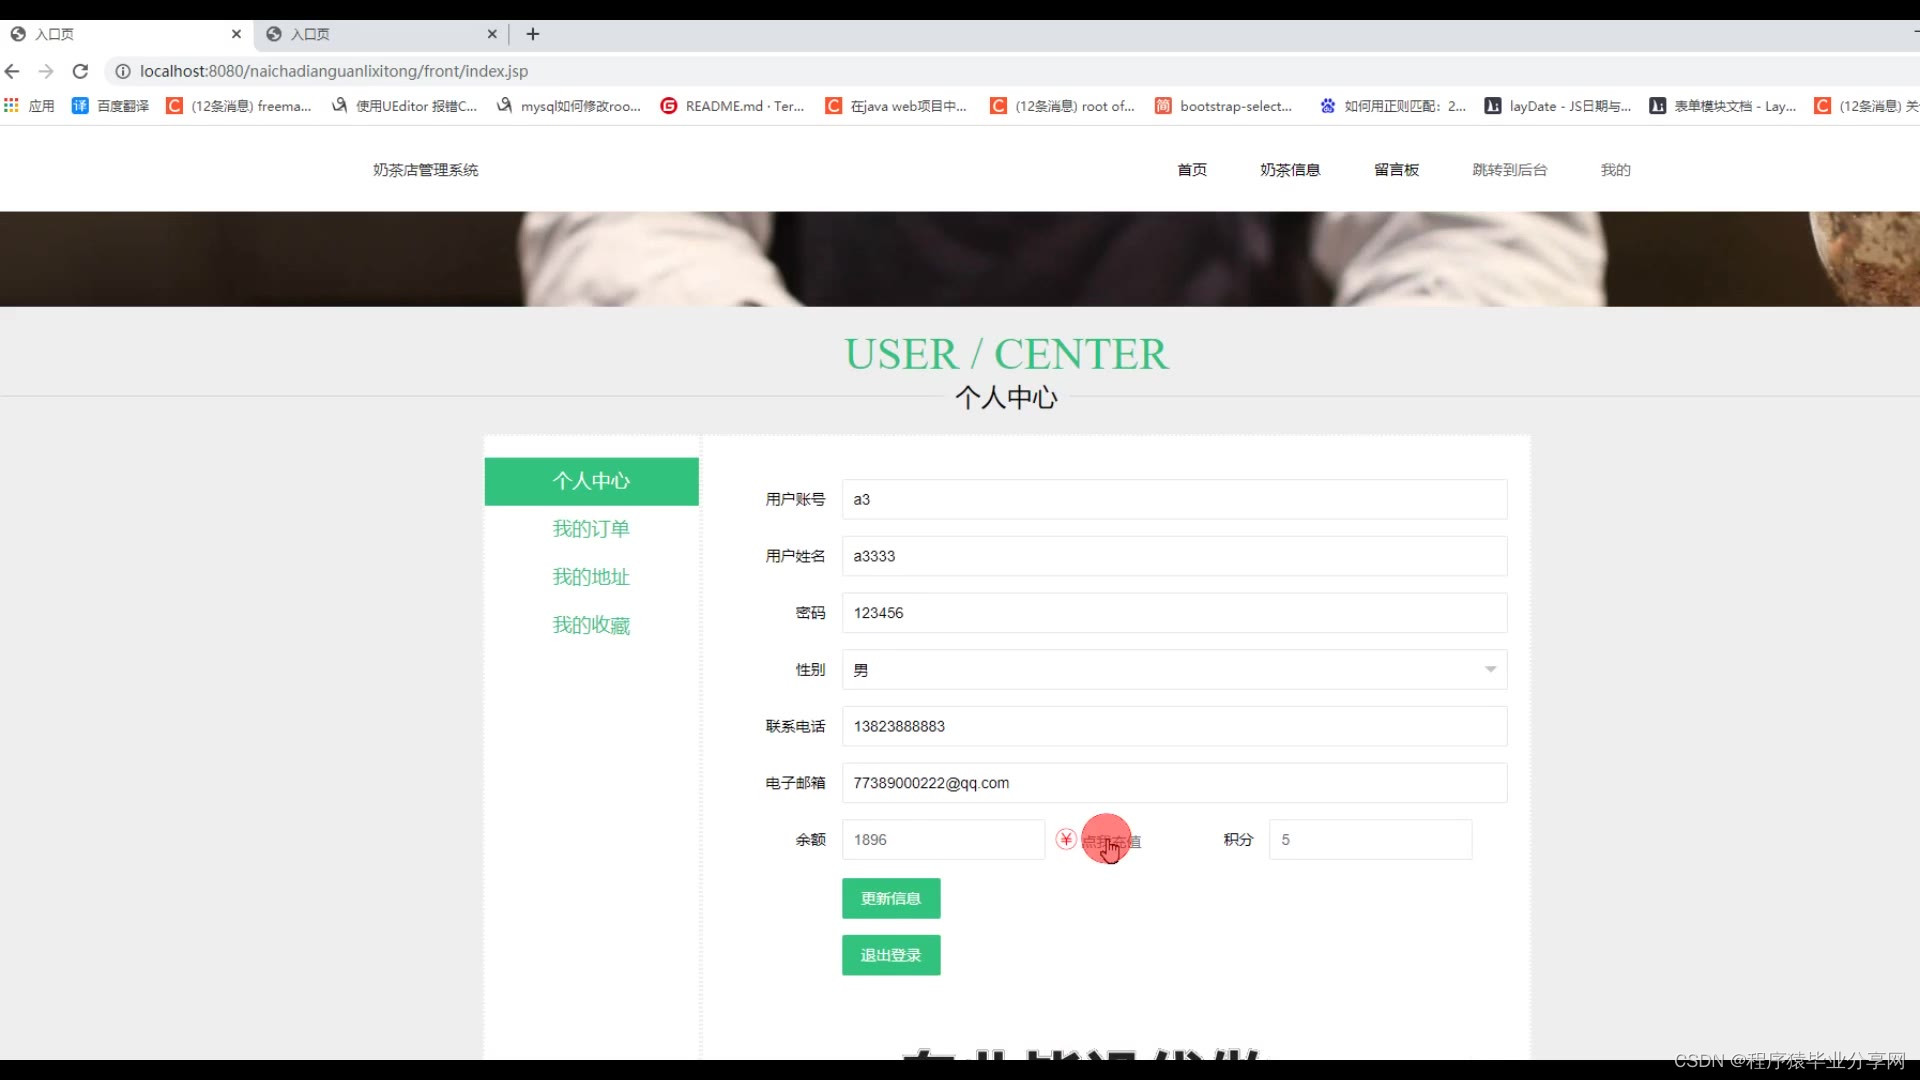Open the Apps grid bookmark icon
The height and width of the screenshot is (1080, 1920).
tap(12, 105)
